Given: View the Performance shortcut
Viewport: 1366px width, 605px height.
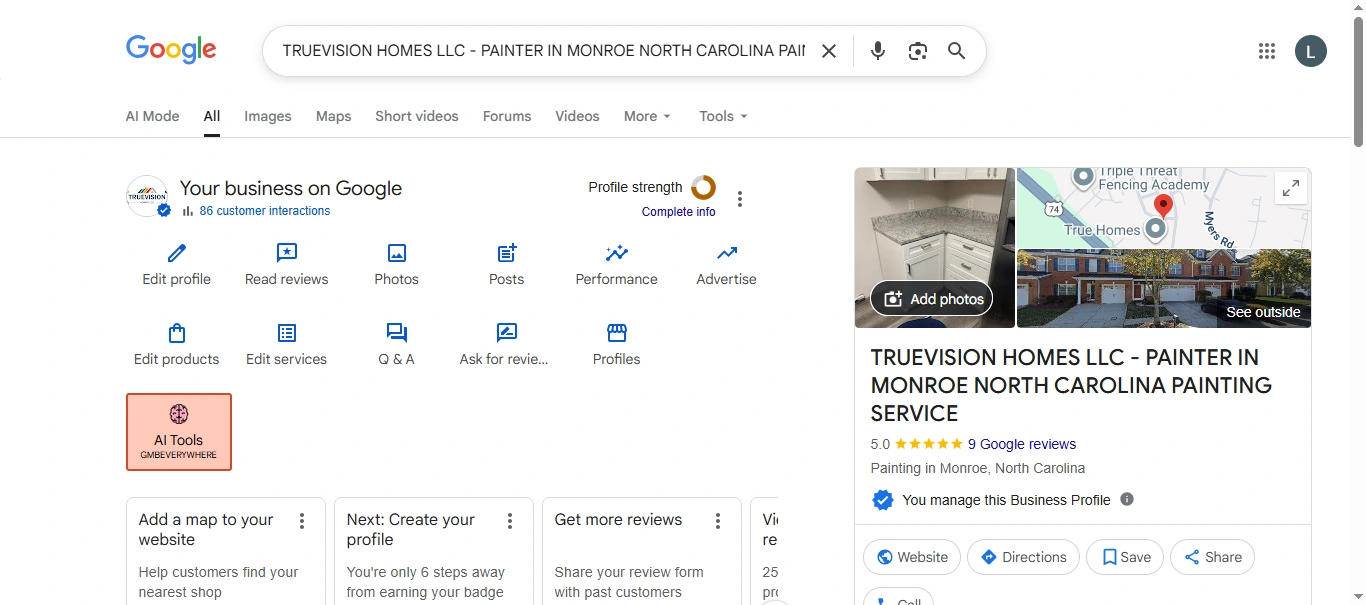Looking at the screenshot, I should [617, 265].
